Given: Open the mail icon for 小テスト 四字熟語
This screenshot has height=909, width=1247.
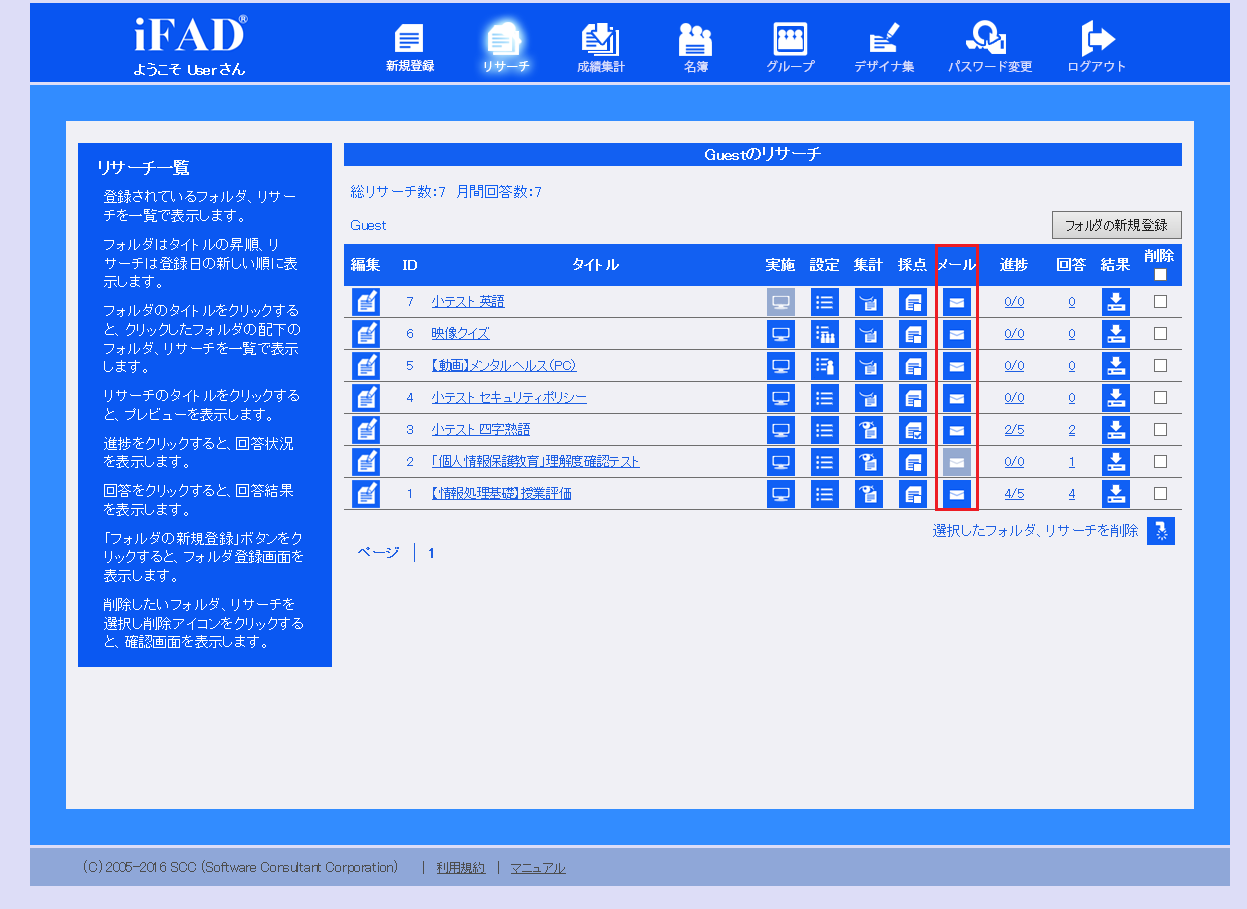Looking at the screenshot, I should click(x=956, y=429).
